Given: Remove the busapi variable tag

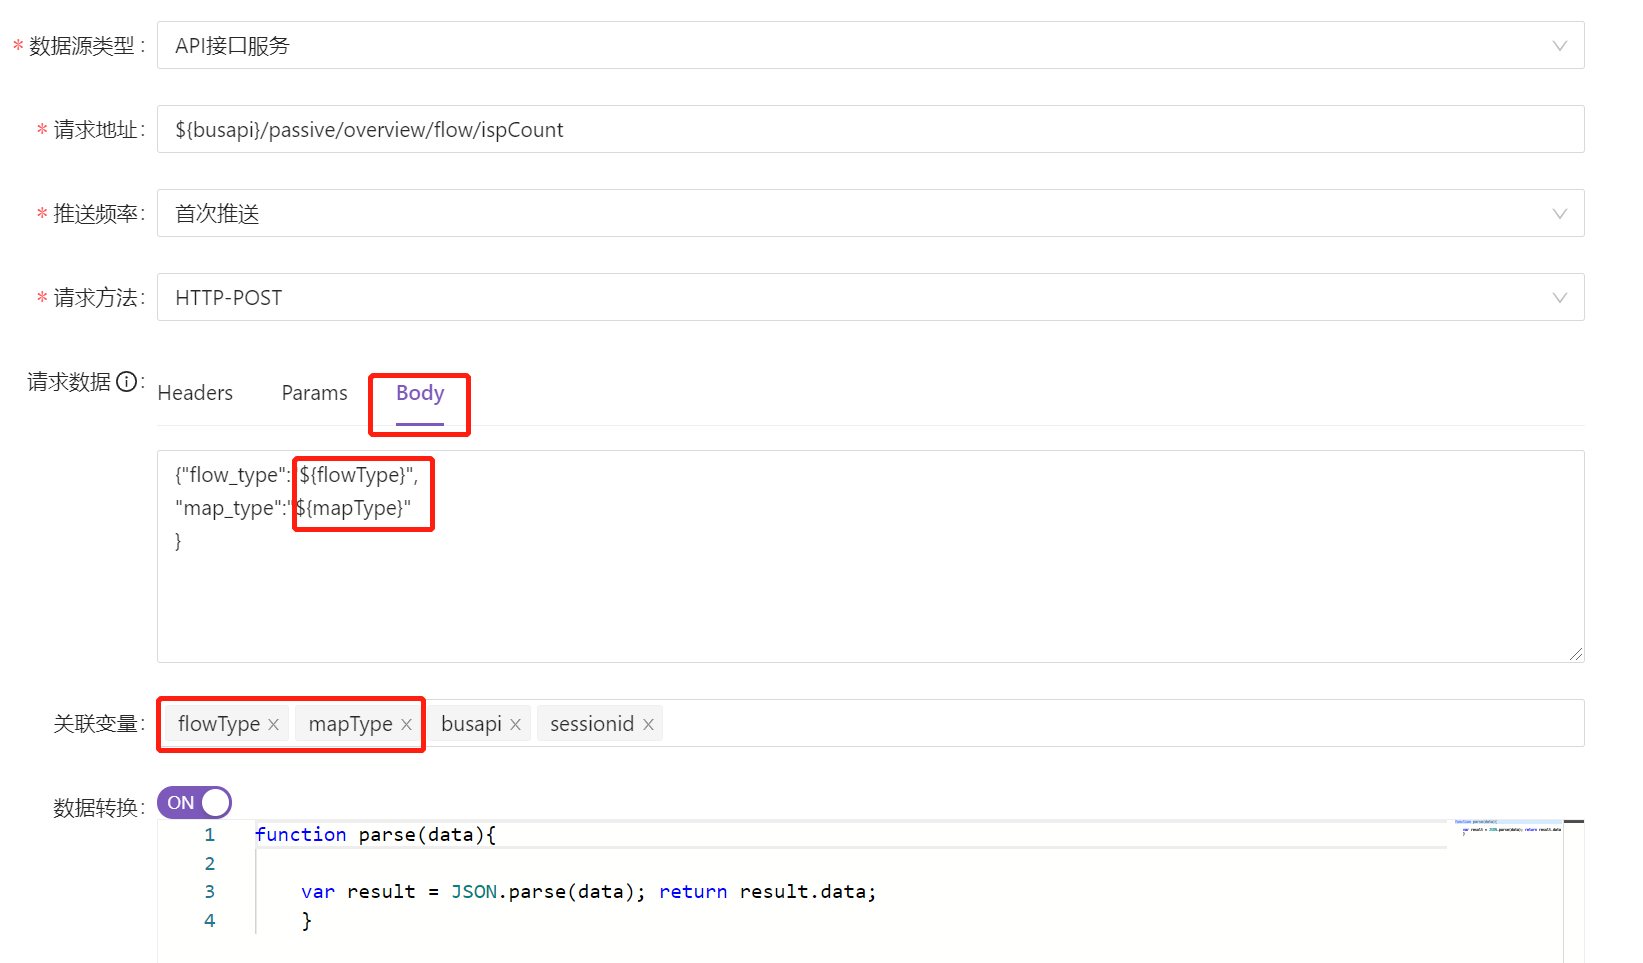Looking at the screenshot, I should pyautogui.click(x=515, y=725).
